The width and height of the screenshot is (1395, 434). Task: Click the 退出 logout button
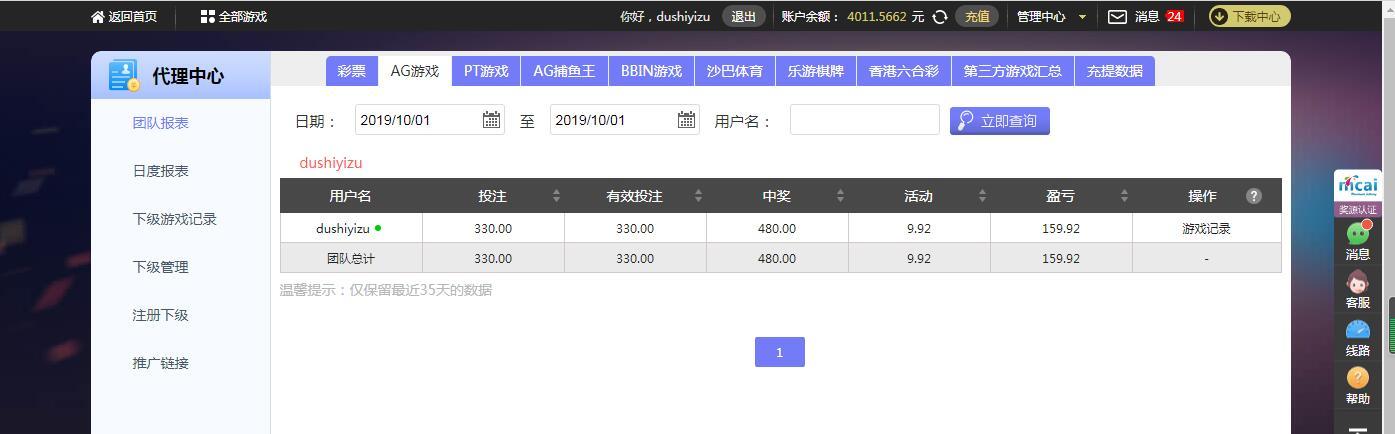pyautogui.click(x=744, y=17)
